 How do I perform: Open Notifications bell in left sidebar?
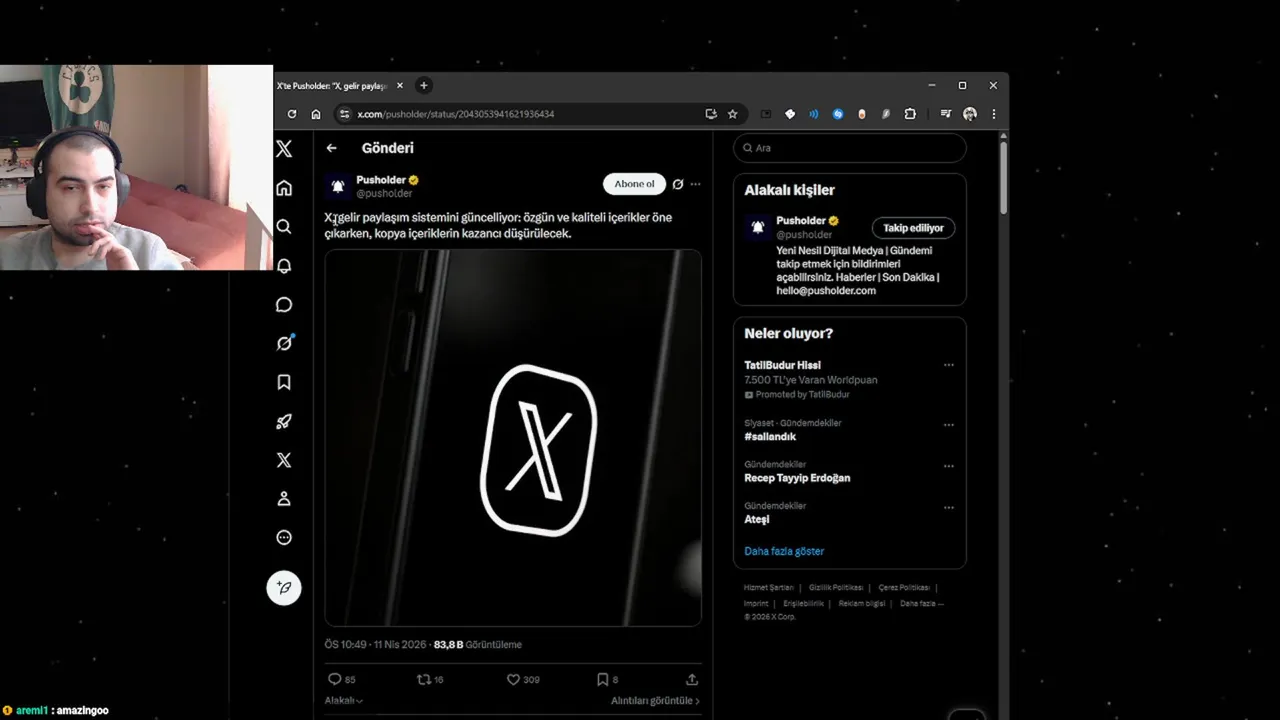coord(284,266)
